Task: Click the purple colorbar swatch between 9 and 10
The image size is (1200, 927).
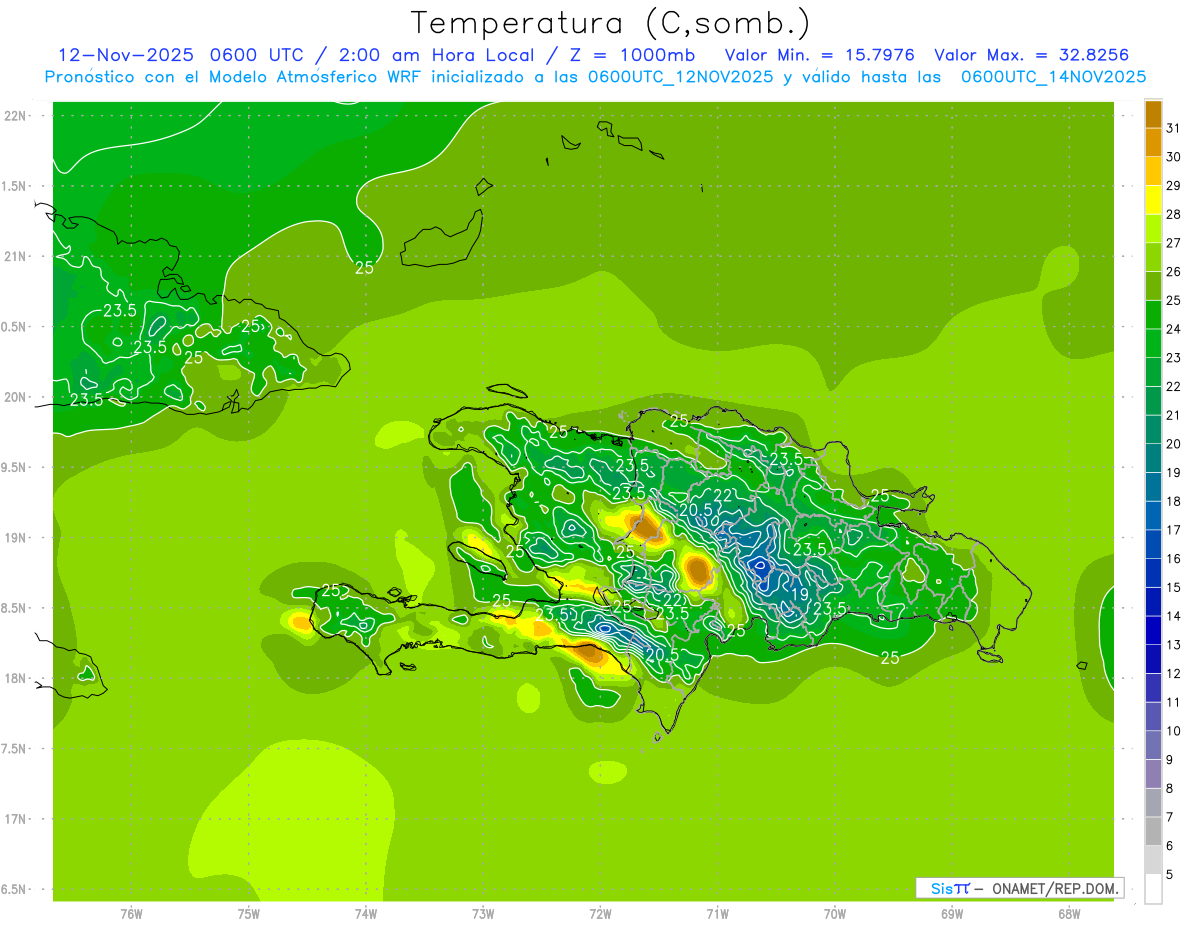Action: coord(1153,745)
